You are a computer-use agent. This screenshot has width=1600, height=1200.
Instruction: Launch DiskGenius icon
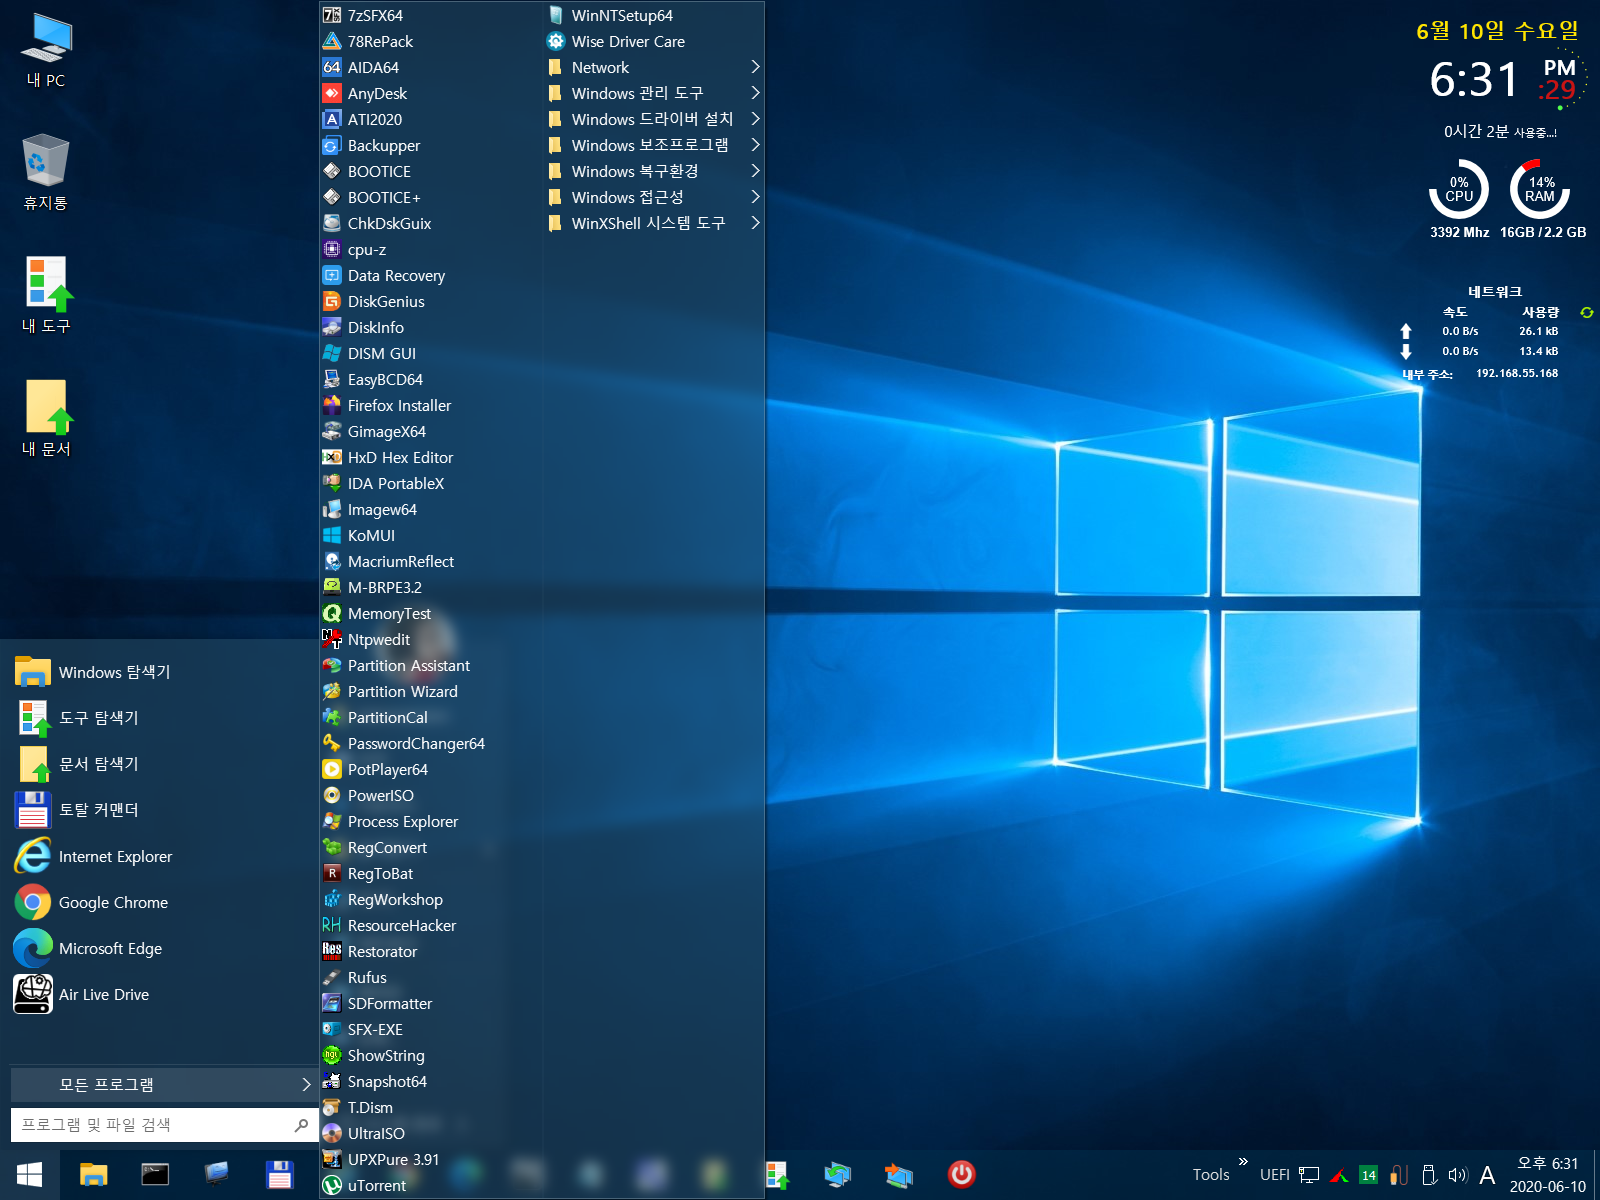(332, 301)
